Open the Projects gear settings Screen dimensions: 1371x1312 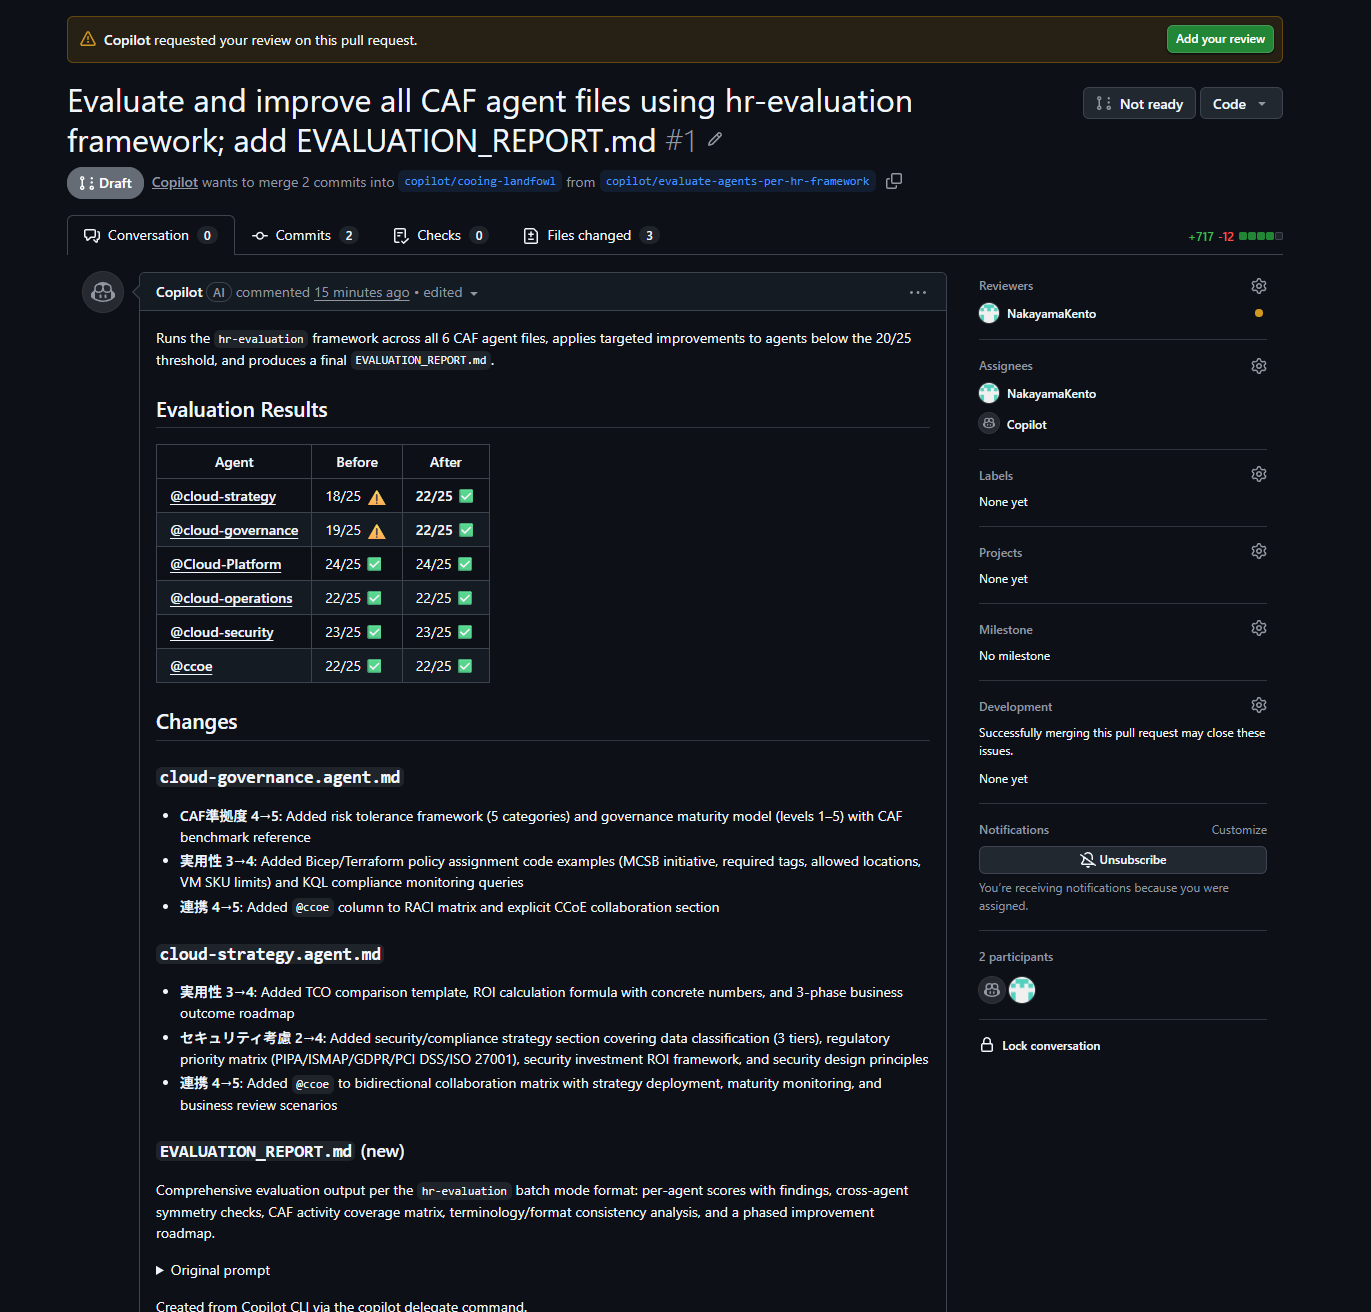[x=1258, y=551]
